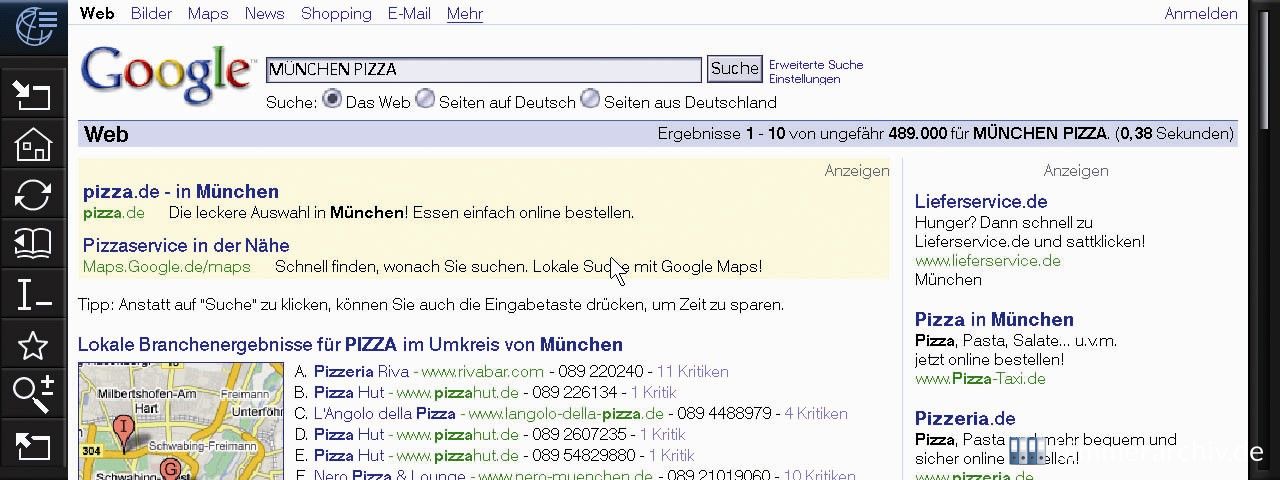Switch to News tab
Image resolution: width=1280 pixels, height=480 pixels.
point(264,13)
